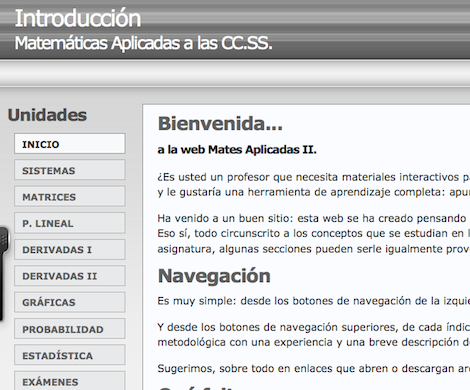This screenshot has height=390, width=470.
Task: Click the Unidades sidebar heading
Action: point(47,115)
